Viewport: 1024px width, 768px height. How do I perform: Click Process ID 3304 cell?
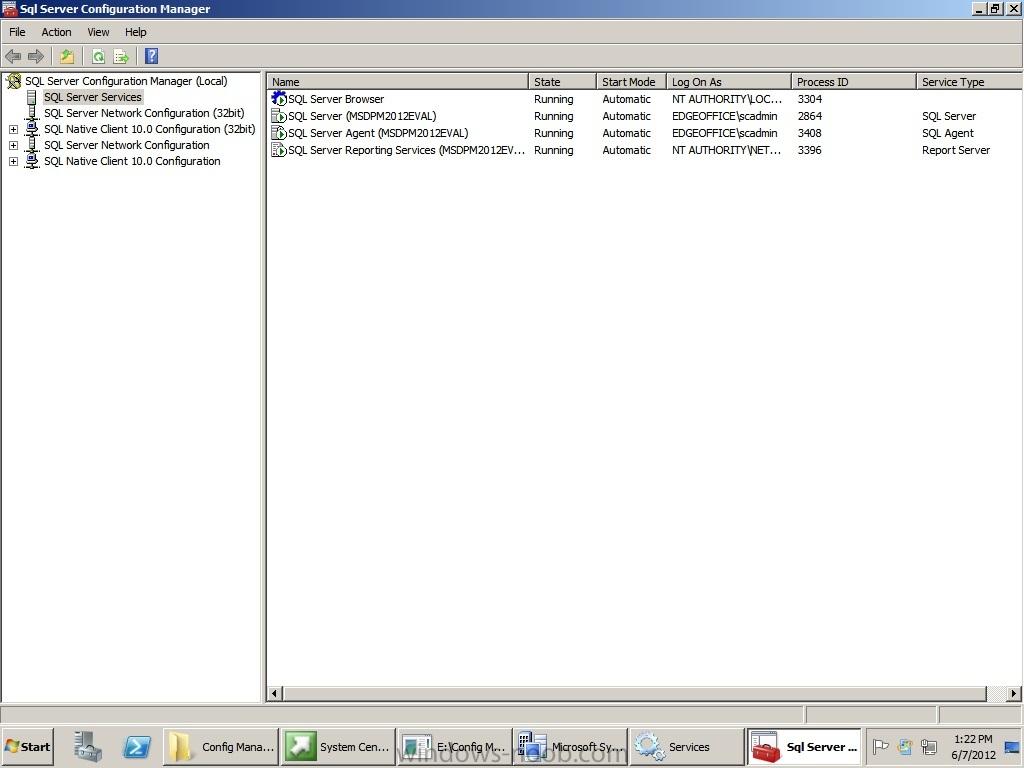click(x=809, y=99)
